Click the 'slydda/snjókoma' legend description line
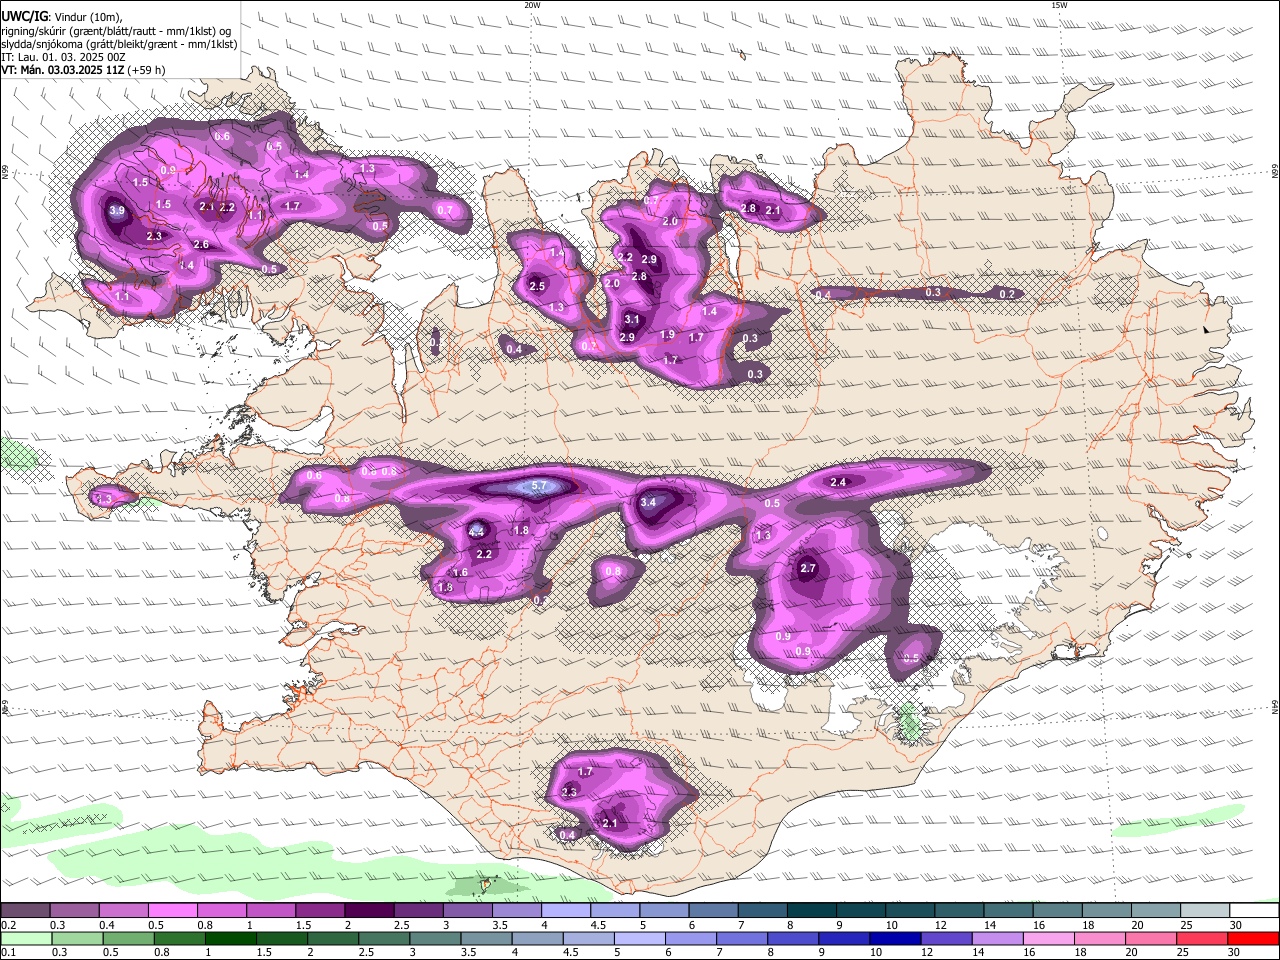This screenshot has width=1280, height=960. pyautogui.click(x=119, y=44)
